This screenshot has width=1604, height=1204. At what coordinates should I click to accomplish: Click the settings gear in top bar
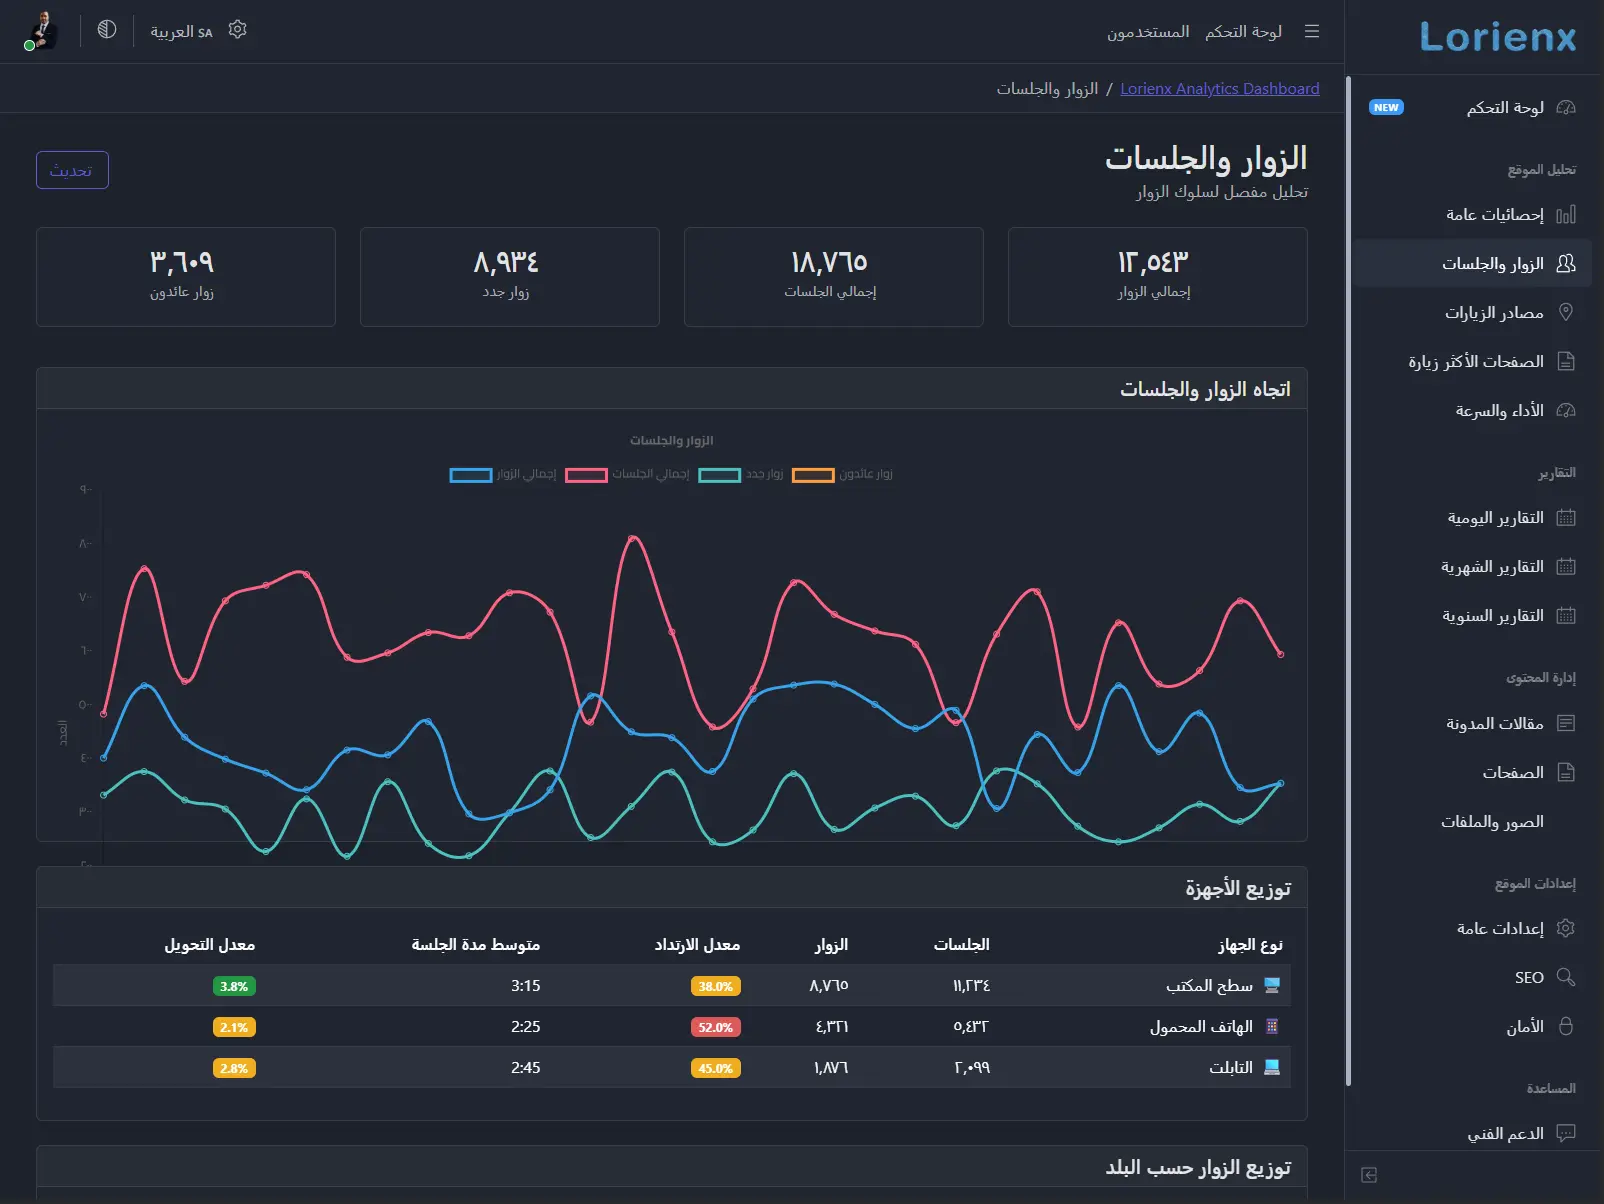pos(237,30)
